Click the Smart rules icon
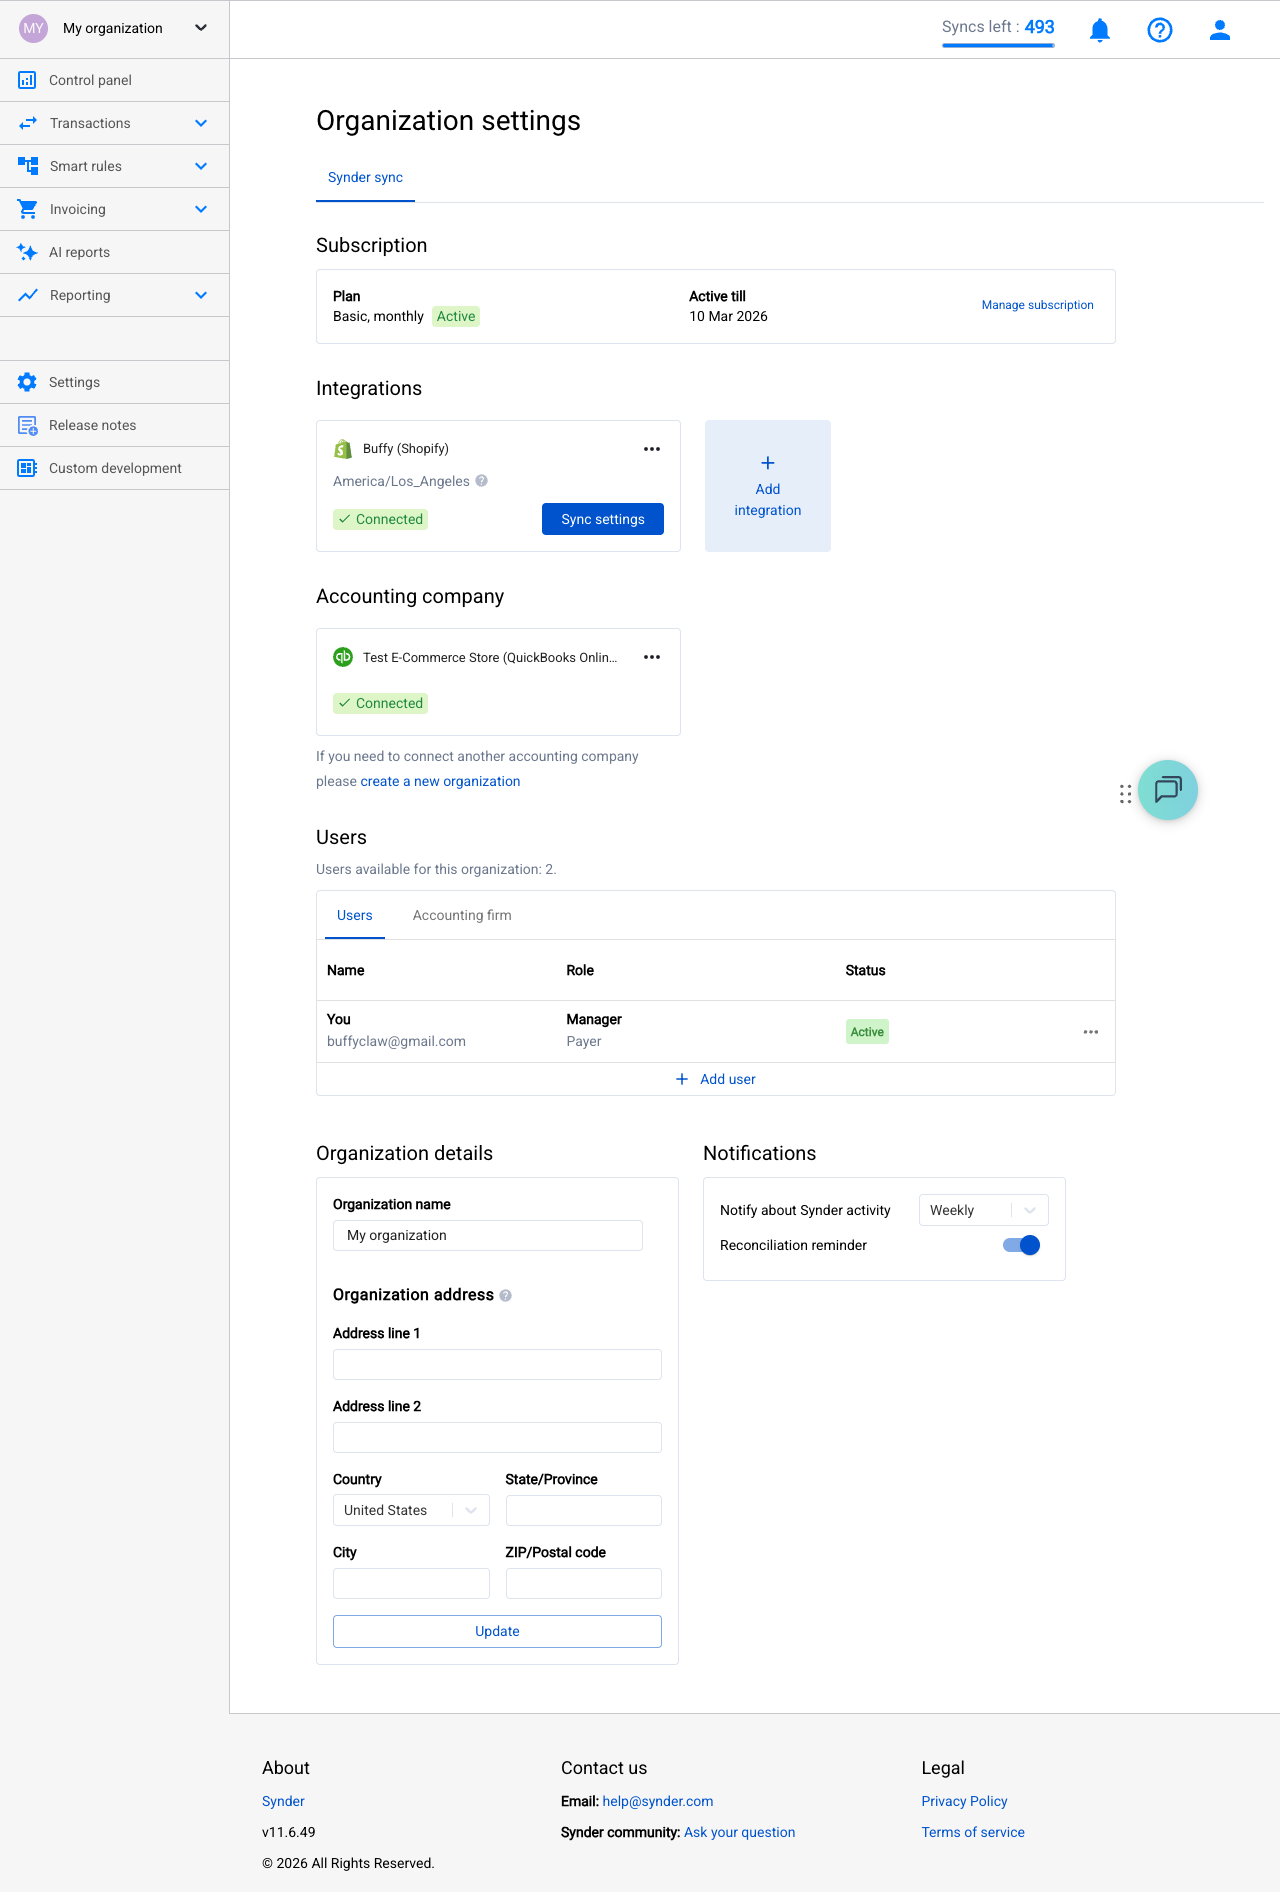 click(x=28, y=166)
